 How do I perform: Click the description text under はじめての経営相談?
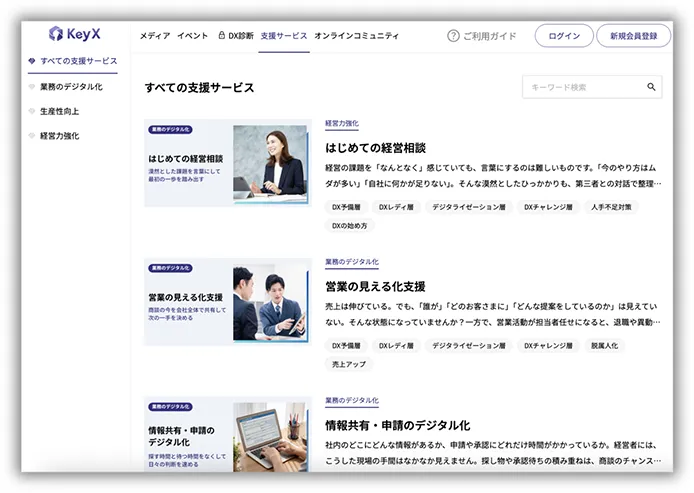point(493,176)
